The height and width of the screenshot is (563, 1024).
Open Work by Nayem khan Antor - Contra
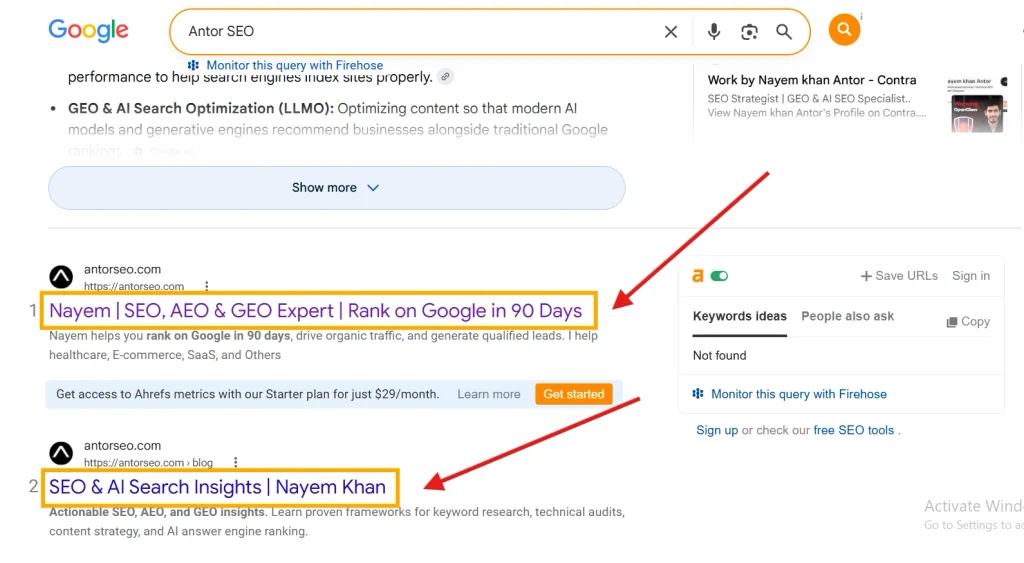point(812,80)
